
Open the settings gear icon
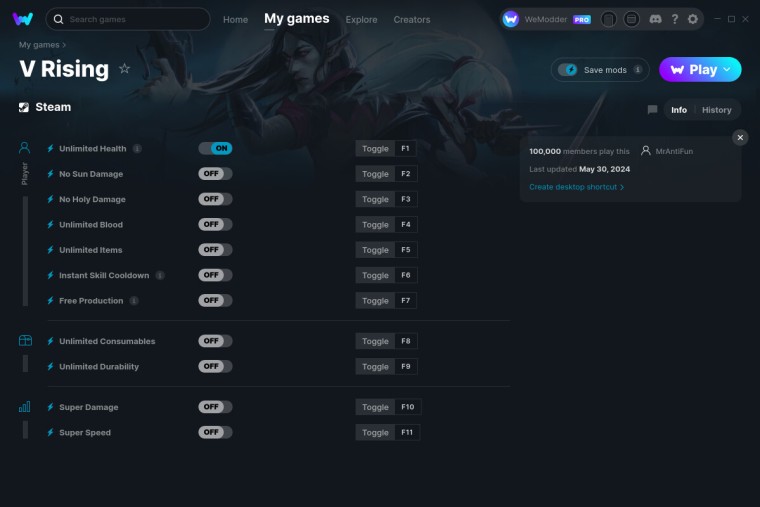coord(693,19)
